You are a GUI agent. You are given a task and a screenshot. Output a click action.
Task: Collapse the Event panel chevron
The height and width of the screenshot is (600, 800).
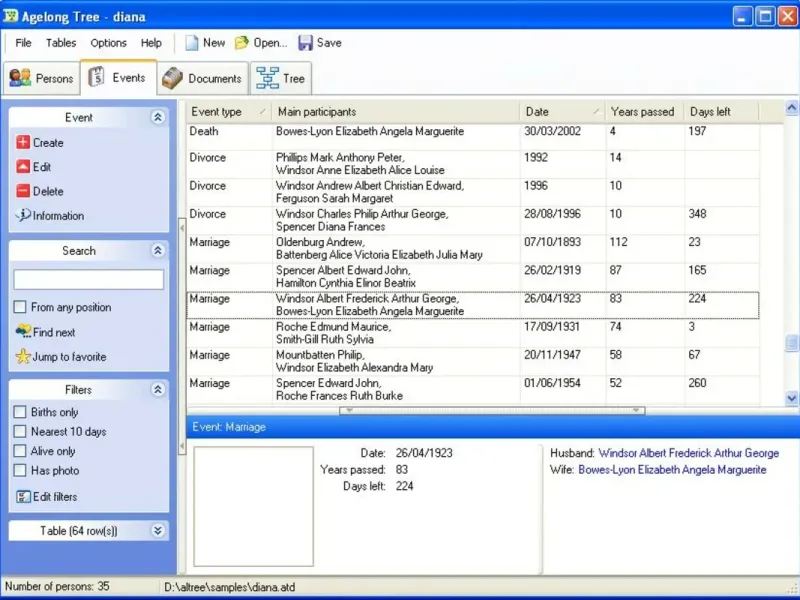(158, 117)
